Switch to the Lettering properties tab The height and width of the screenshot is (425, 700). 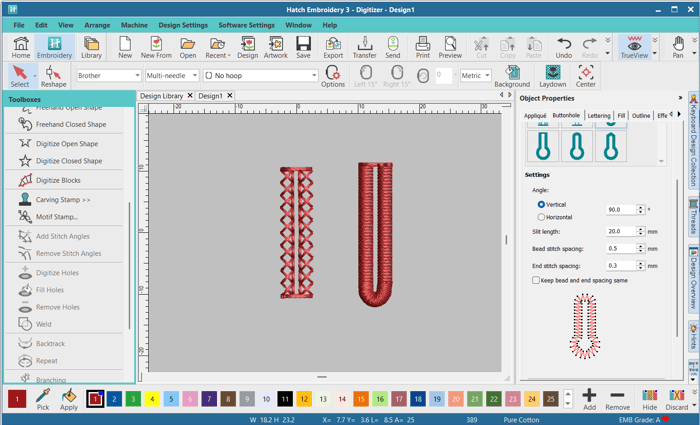pyautogui.click(x=598, y=116)
